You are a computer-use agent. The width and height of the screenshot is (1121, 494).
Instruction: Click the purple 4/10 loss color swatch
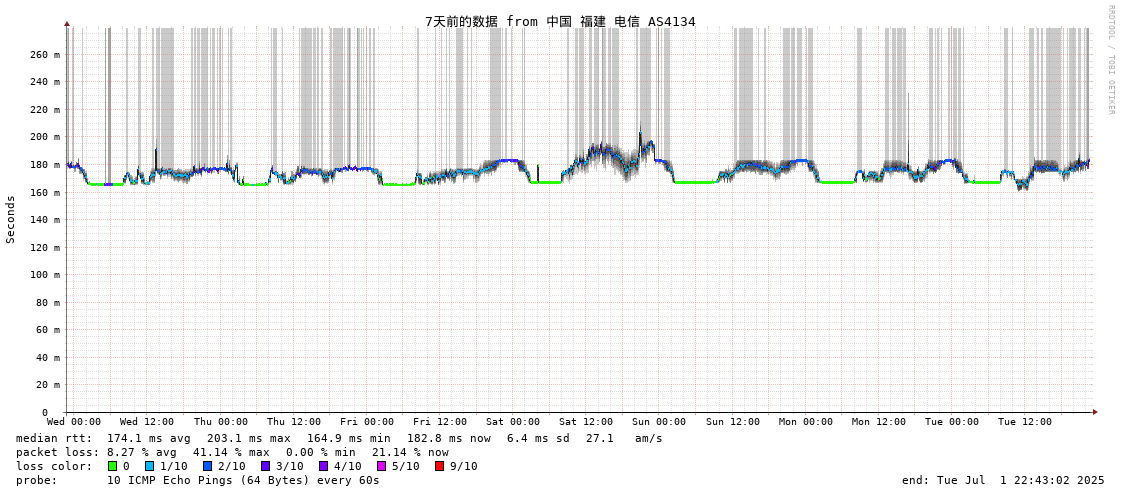point(323,466)
